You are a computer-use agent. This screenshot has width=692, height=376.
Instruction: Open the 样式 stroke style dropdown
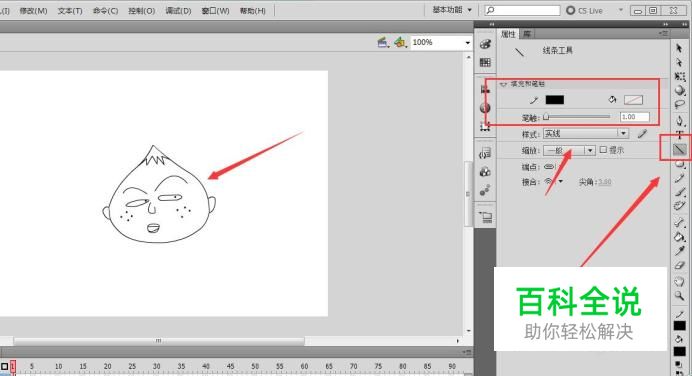pos(586,134)
